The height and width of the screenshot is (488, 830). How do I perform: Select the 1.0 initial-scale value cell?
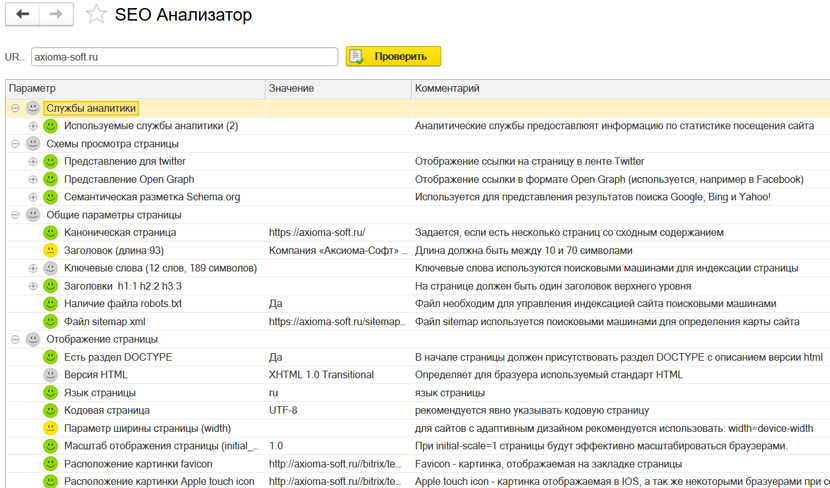coord(276,446)
